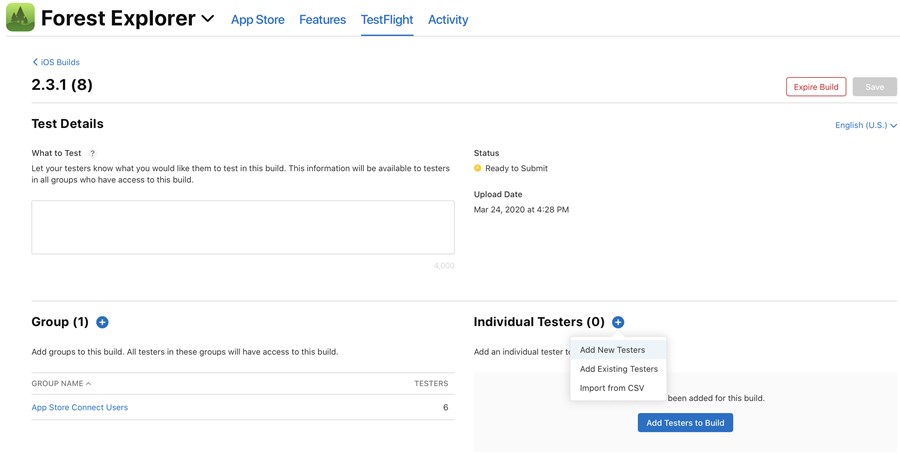Select Import from CSV menu option

pyautogui.click(x=618, y=388)
